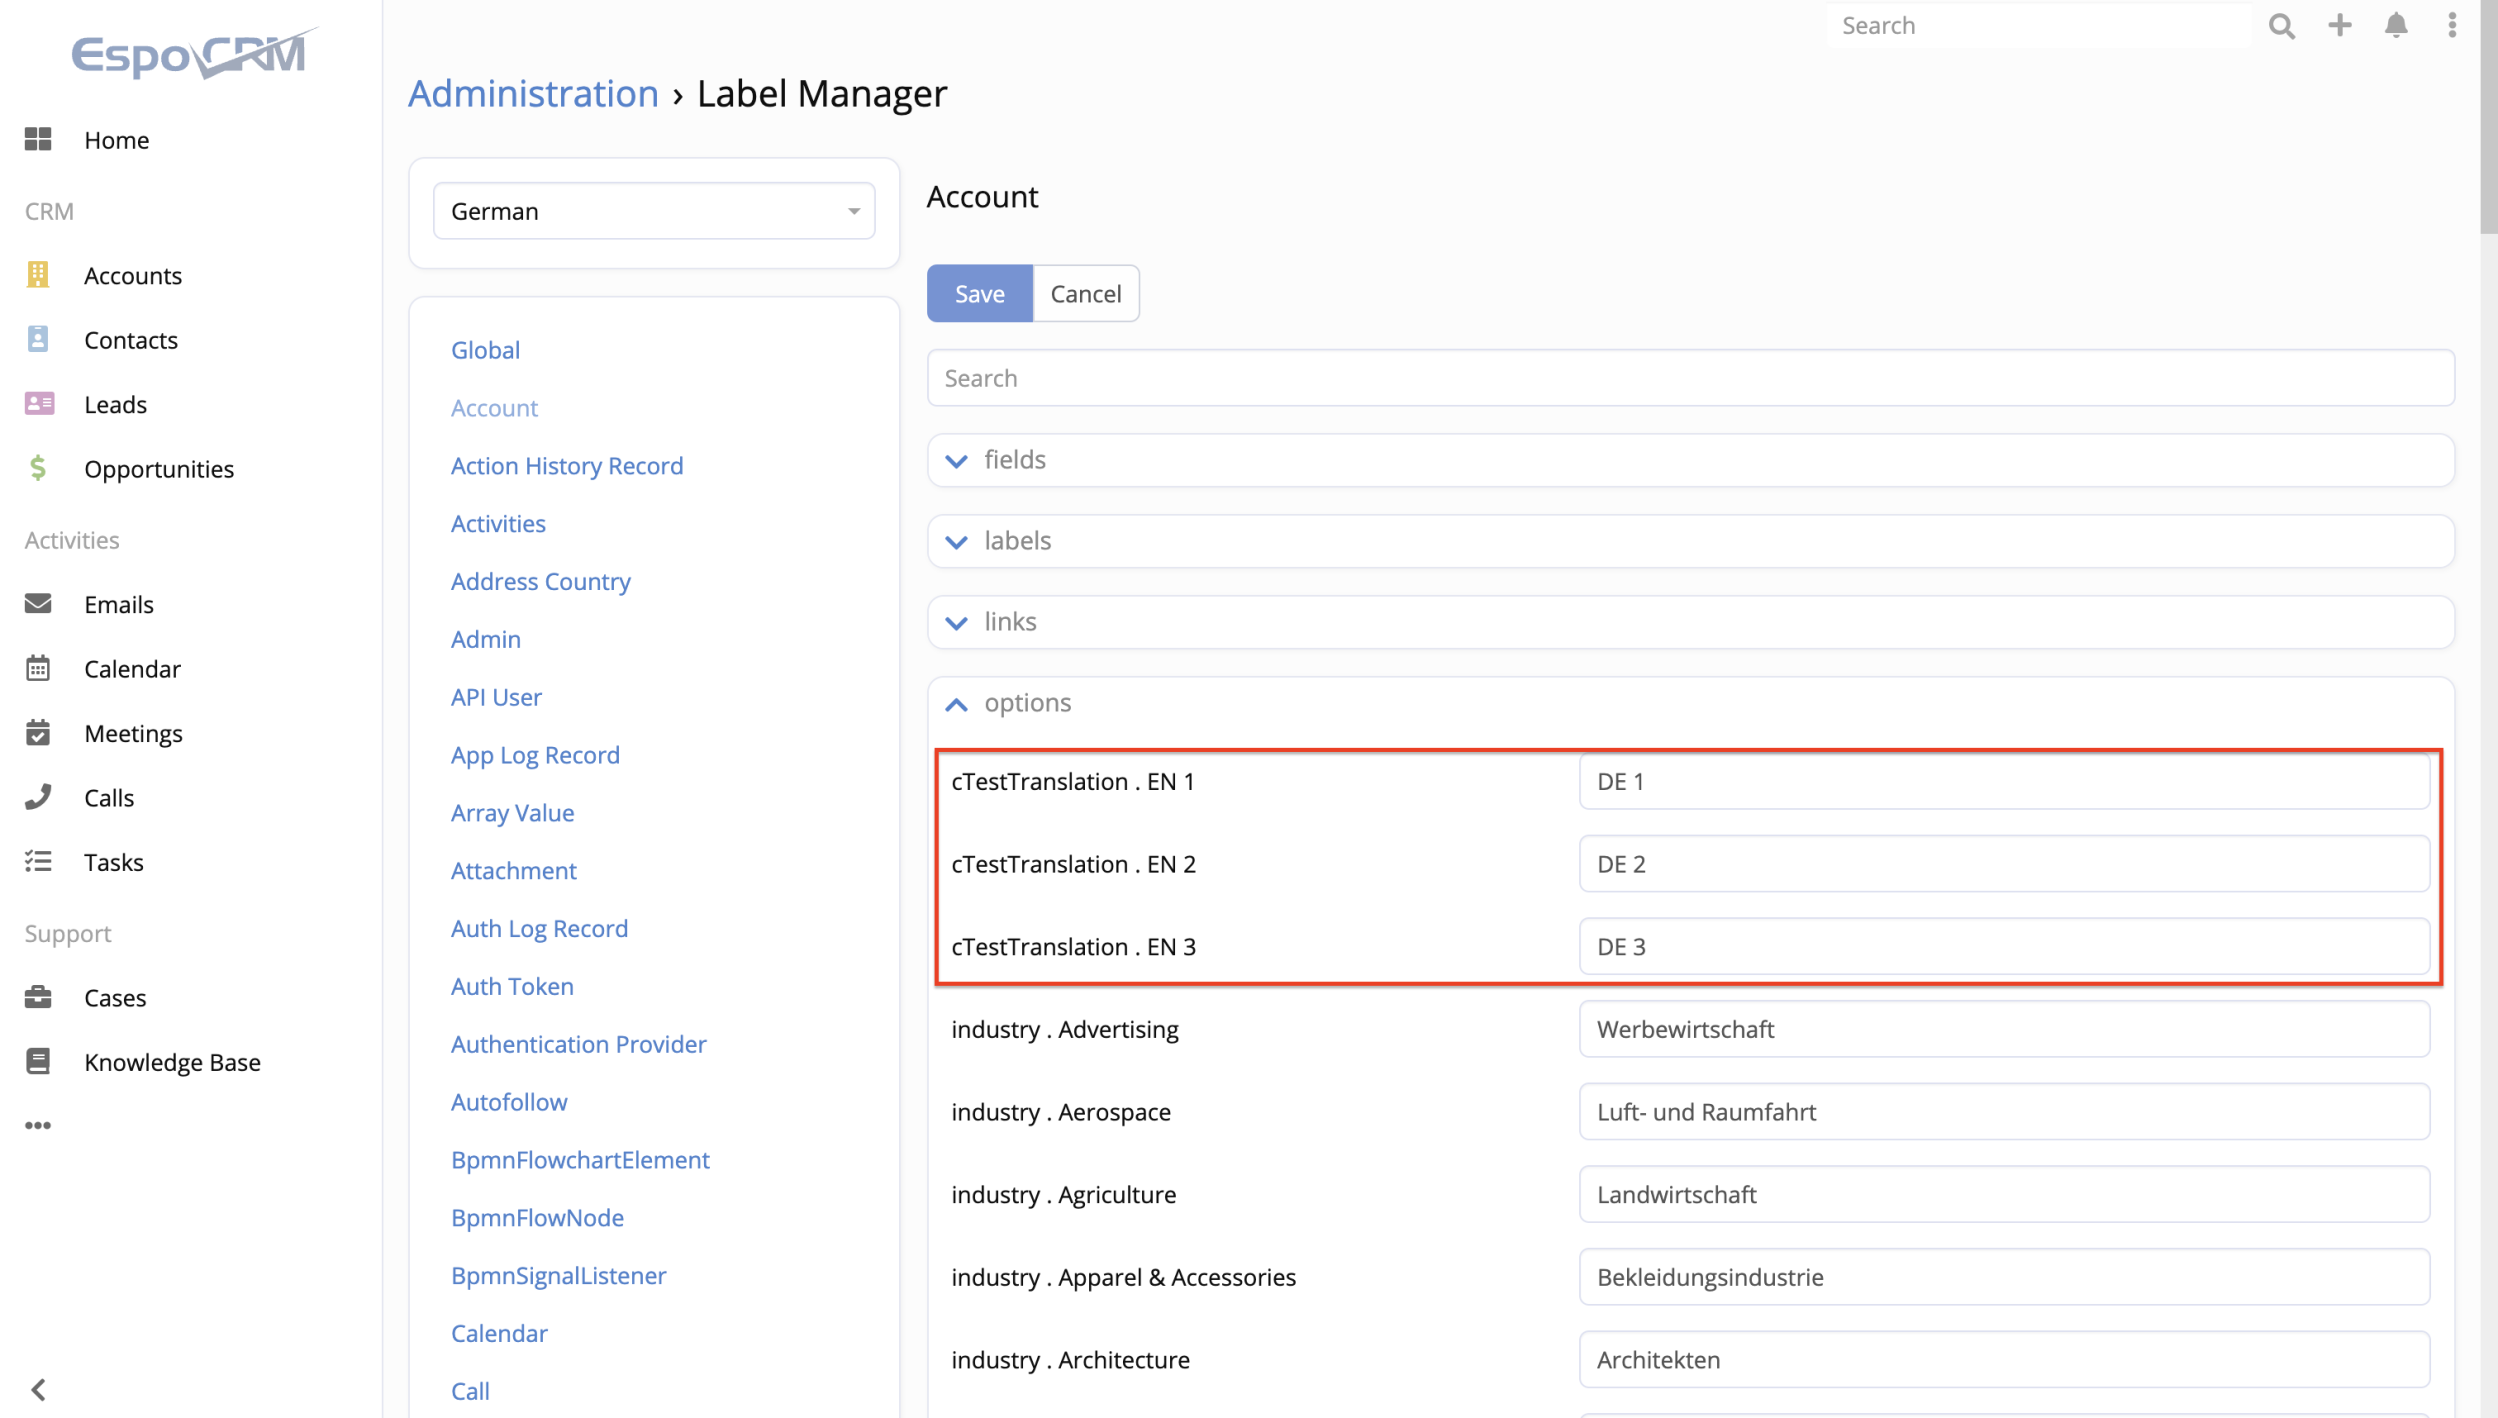Show more navigation items via ellipsis

[38, 1125]
